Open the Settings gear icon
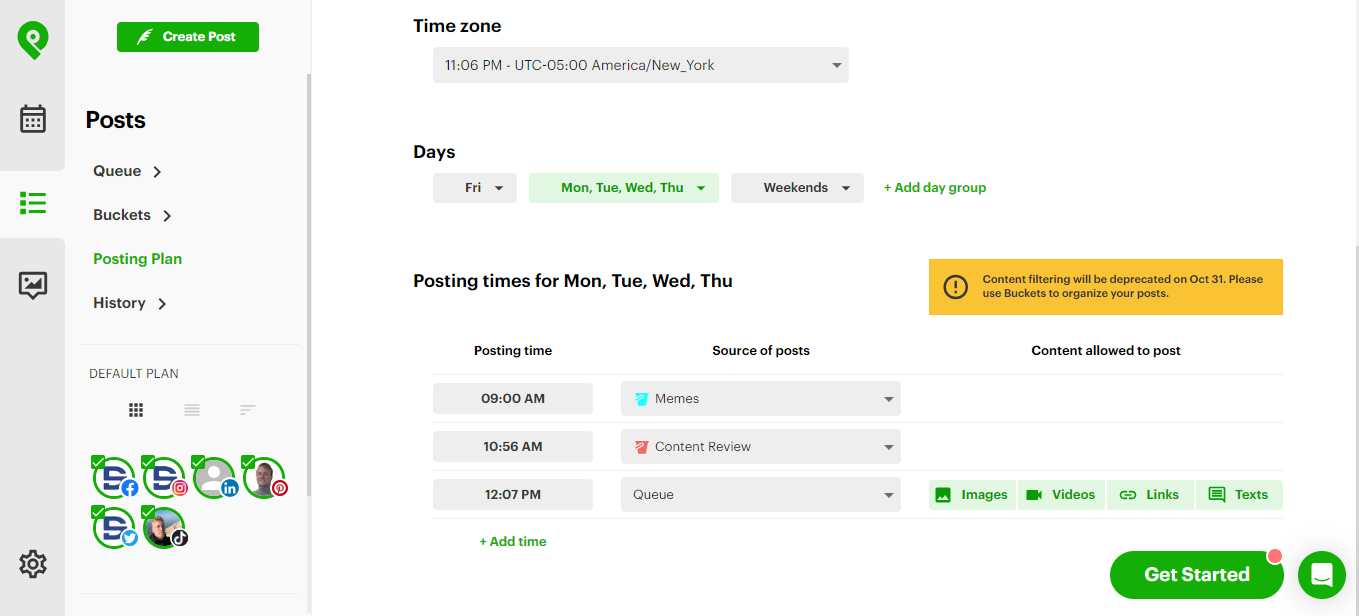The width and height of the screenshot is (1359, 616). pyautogui.click(x=32, y=563)
